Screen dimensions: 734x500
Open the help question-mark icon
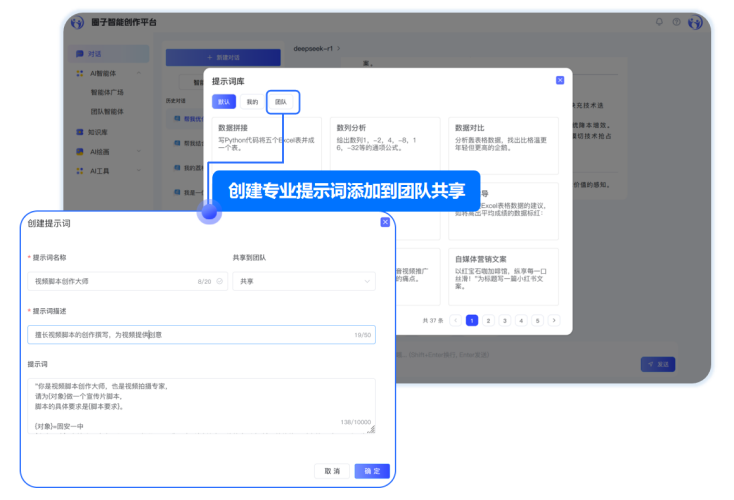click(x=676, y=22)
